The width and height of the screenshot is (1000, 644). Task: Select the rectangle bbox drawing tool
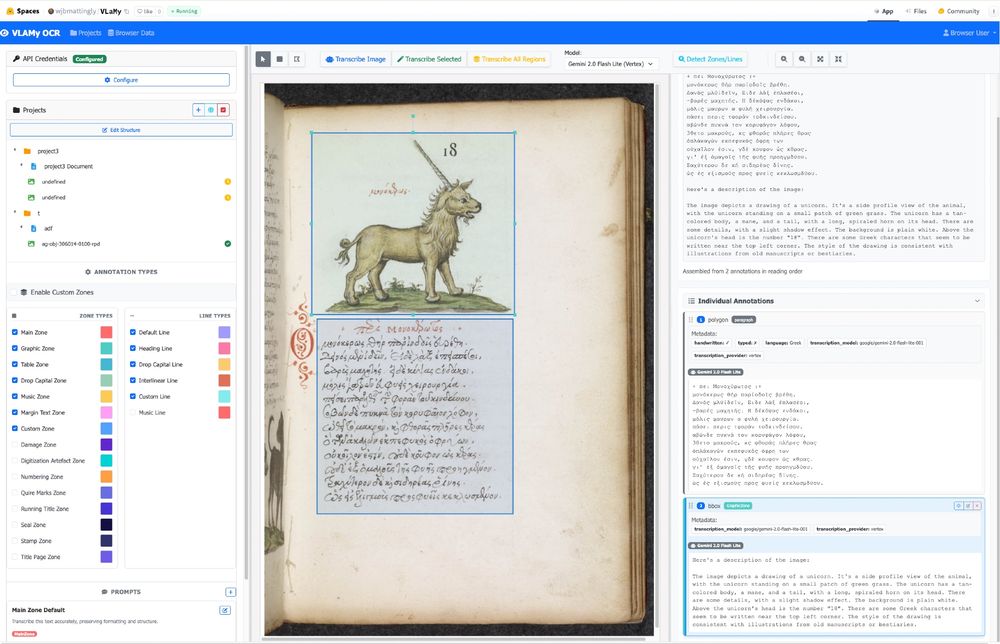click(x=279, y=59)
